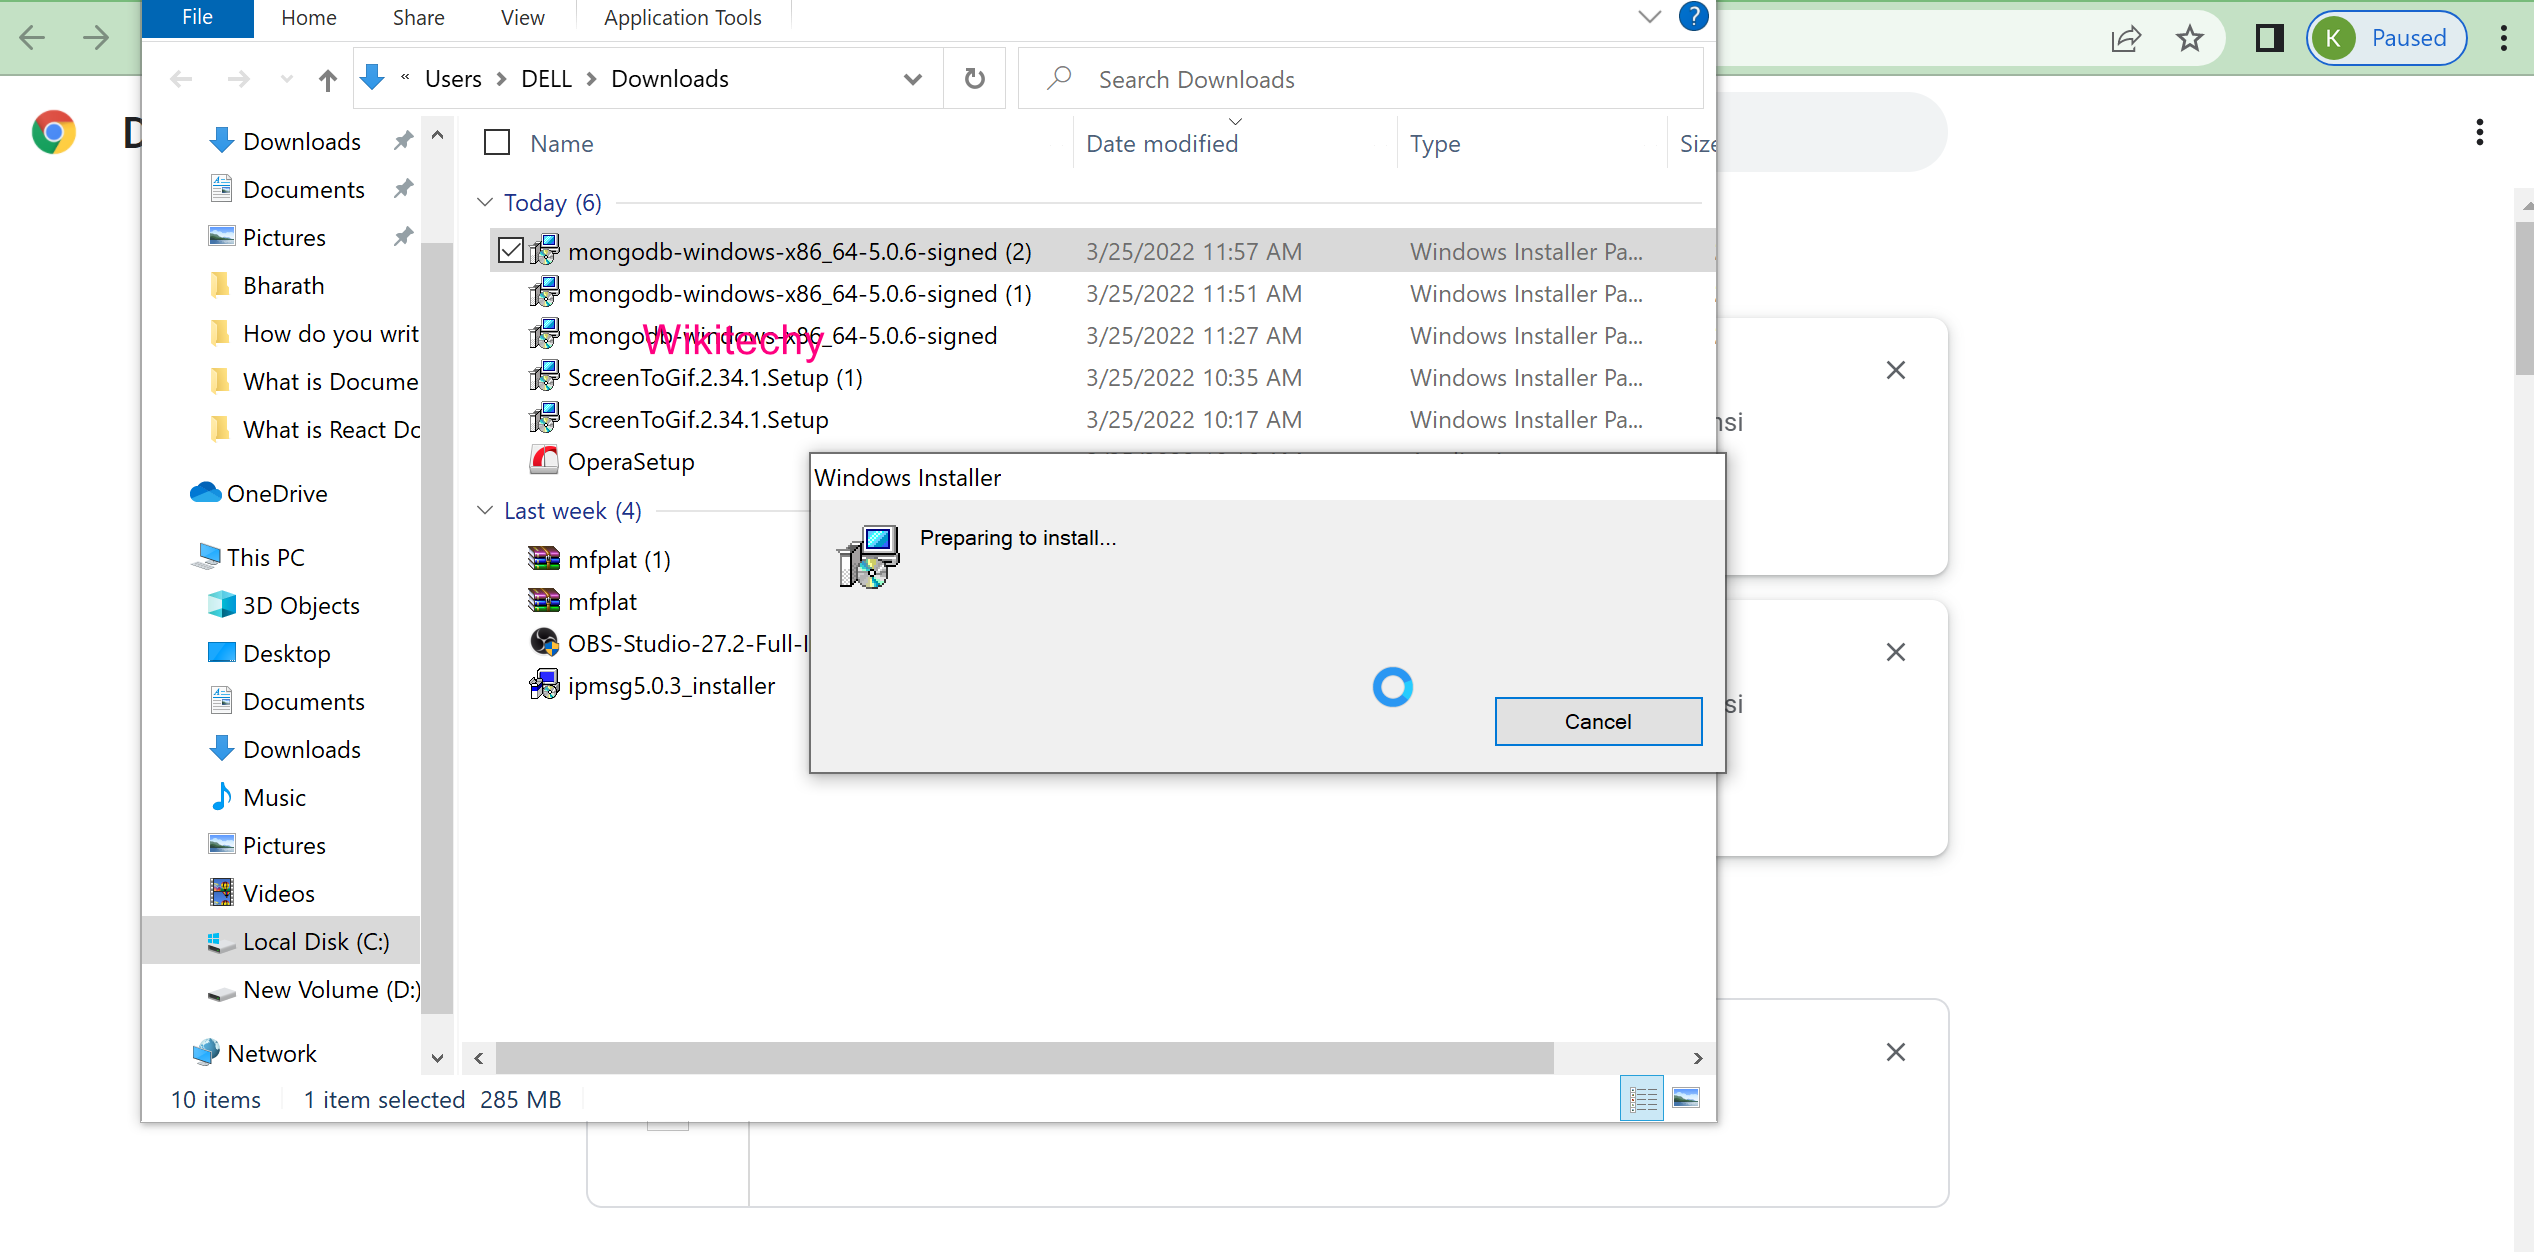The image size is (2534, 1252).
Task: Open the address bar history dropdown
Action: pos(912,79)
